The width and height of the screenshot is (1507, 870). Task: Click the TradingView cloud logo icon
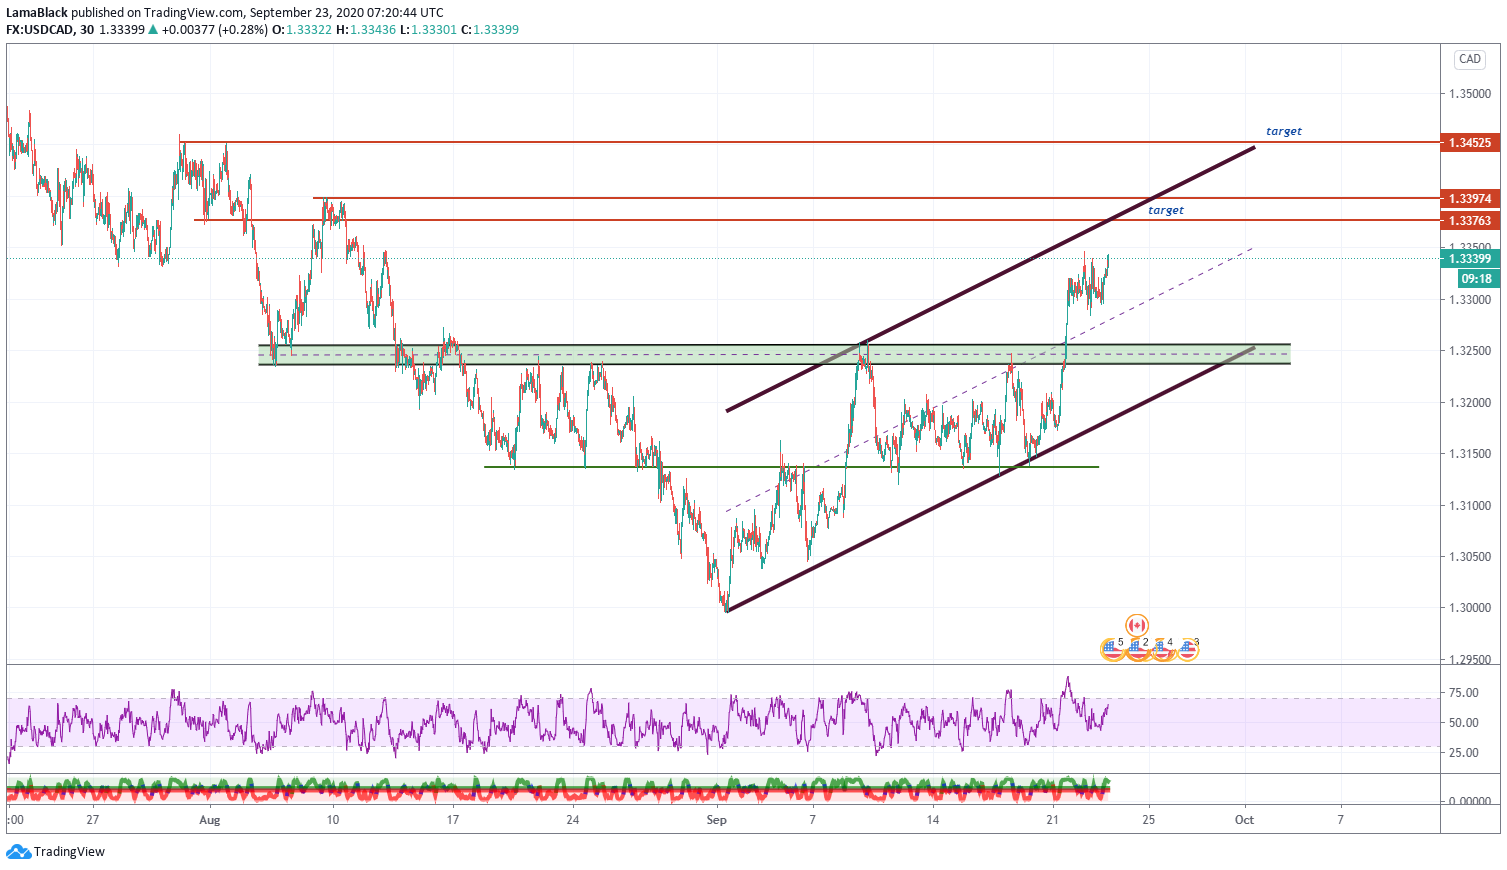coord(18,852)
